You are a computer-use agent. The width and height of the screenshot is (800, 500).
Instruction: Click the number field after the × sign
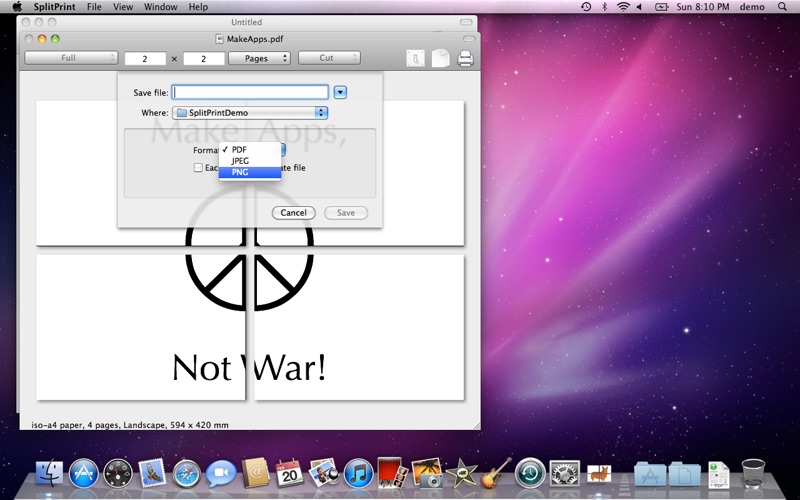pyautogui.click(x=204, y=58)
